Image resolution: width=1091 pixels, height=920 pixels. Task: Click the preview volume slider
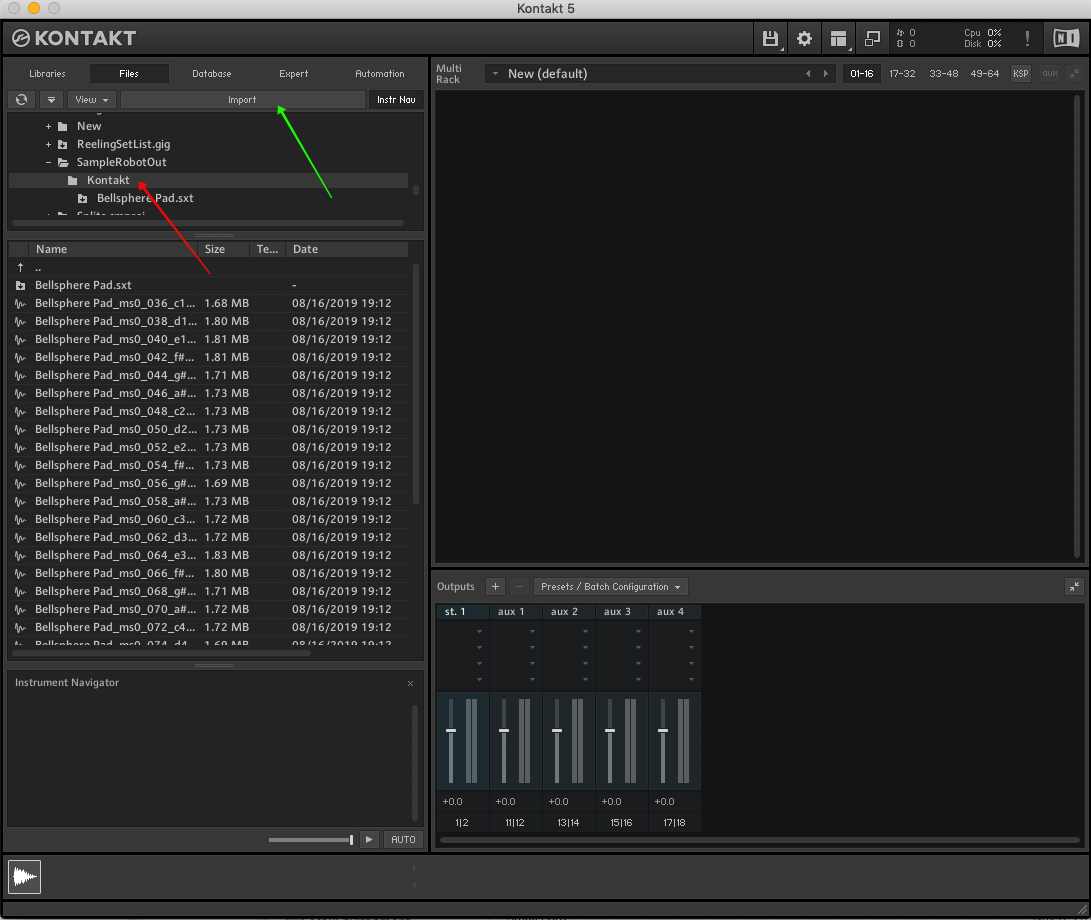coord(311,839)
